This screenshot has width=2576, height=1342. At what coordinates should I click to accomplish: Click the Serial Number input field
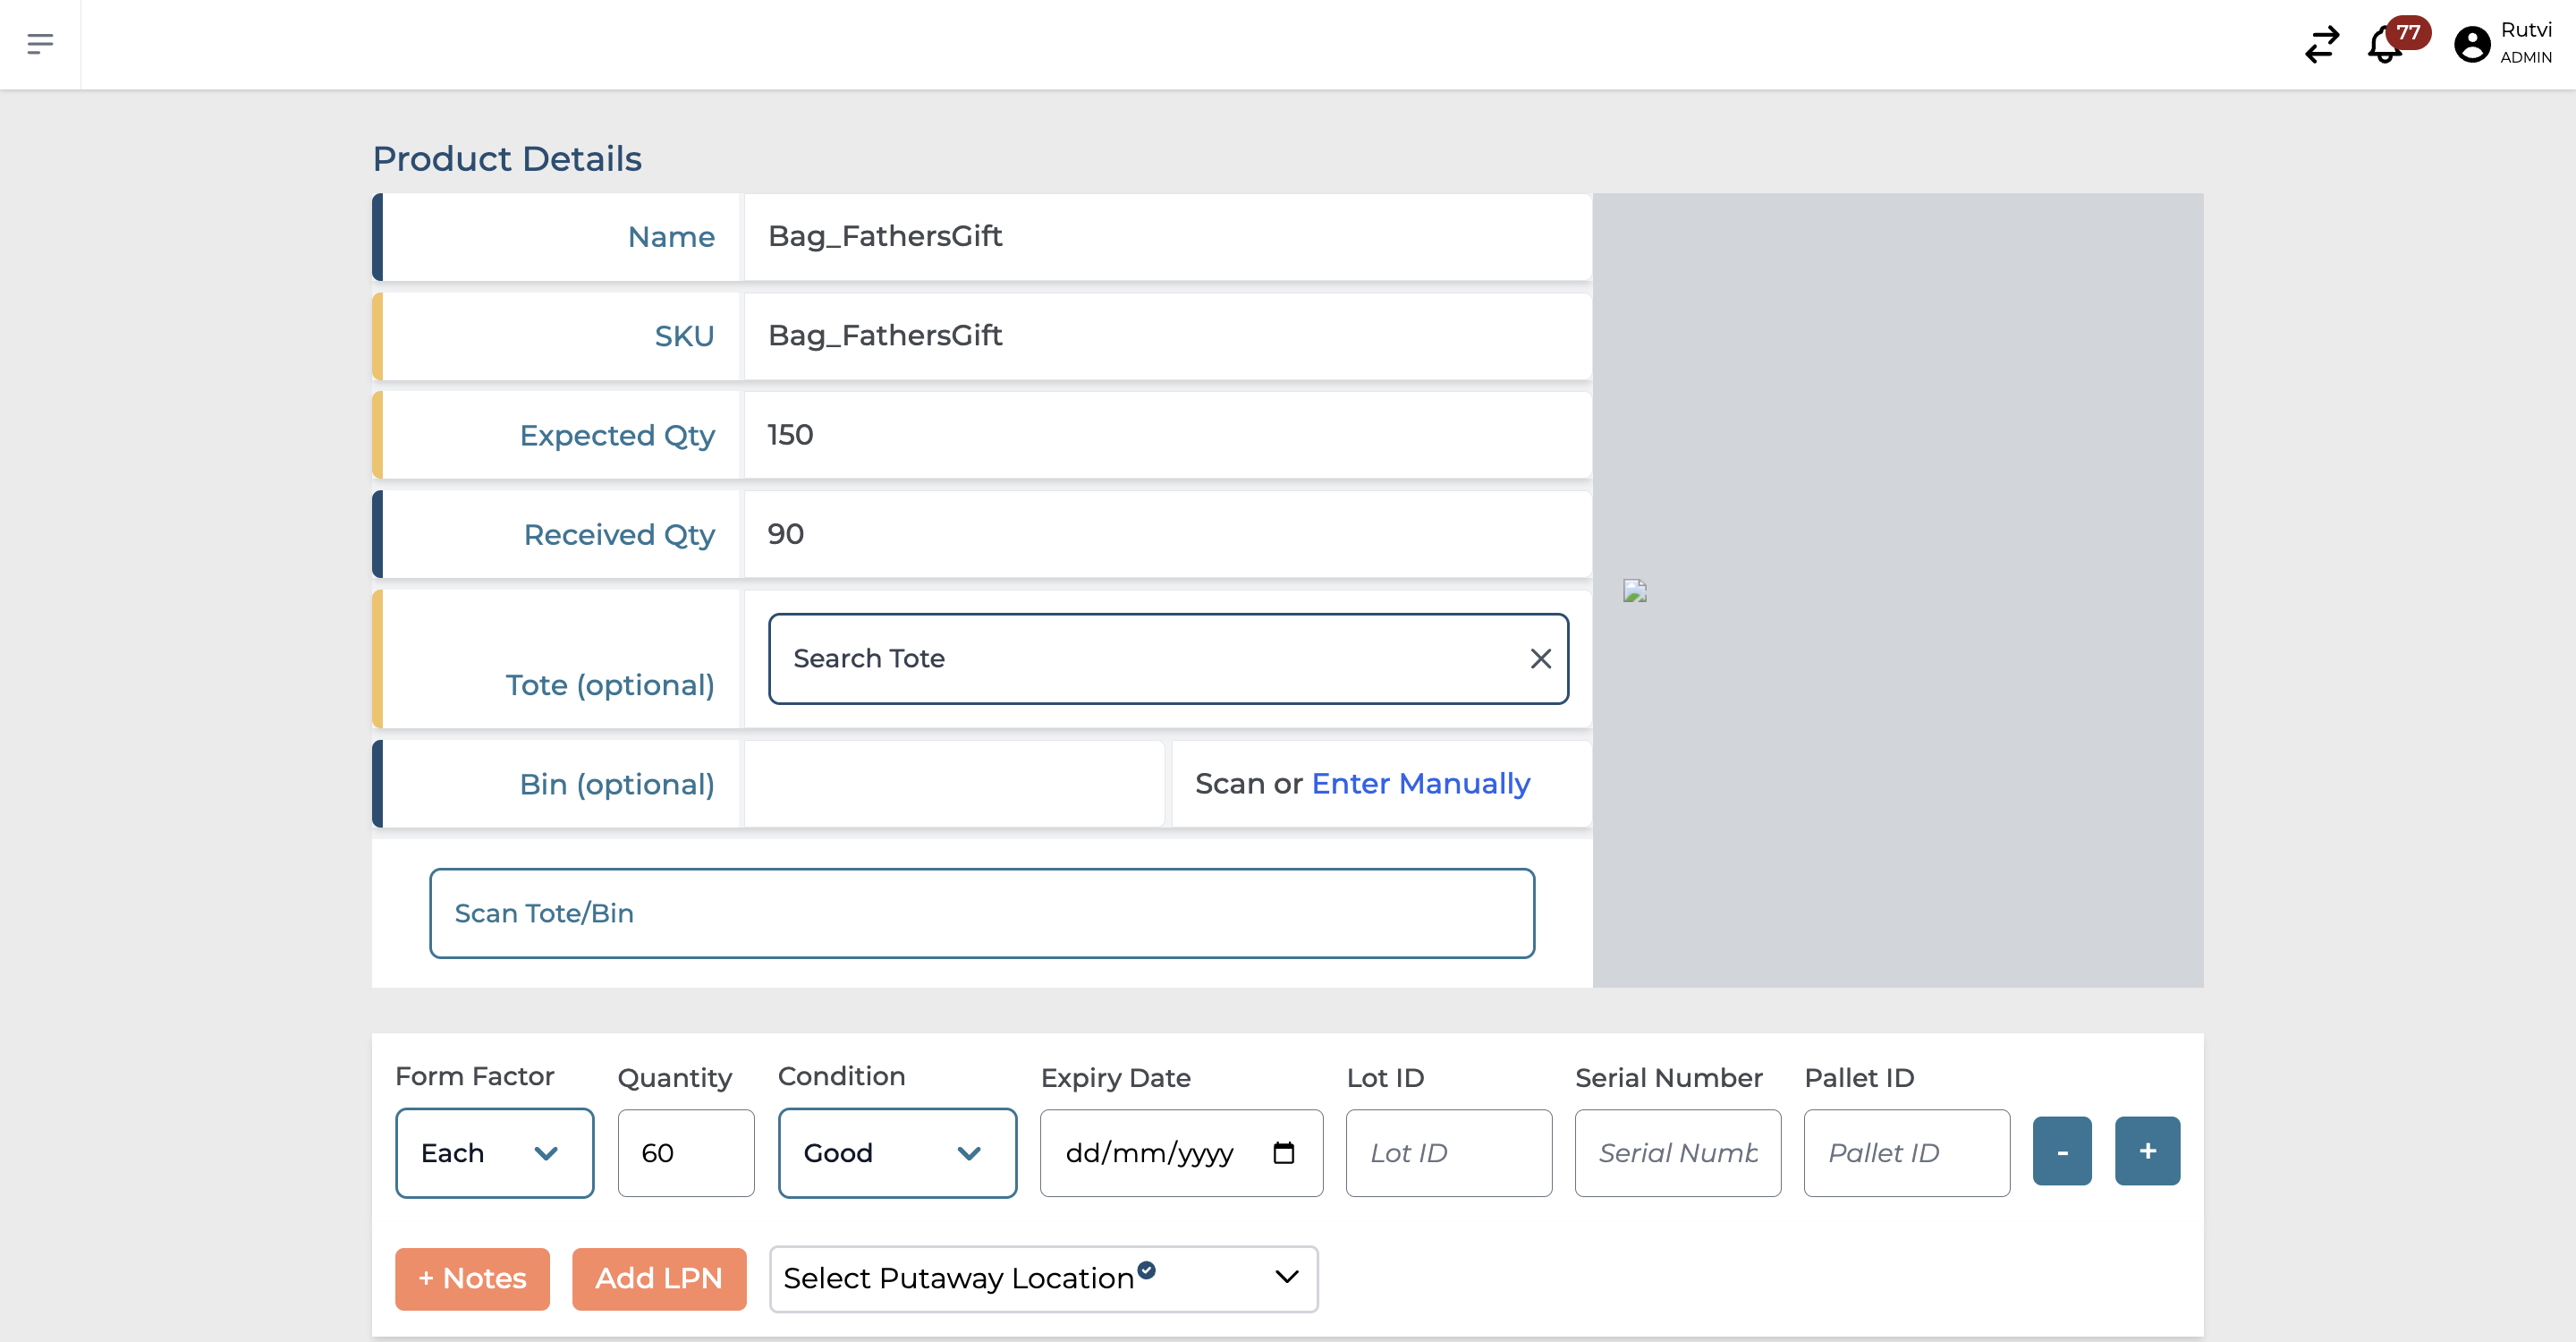pyautogui.click(x=1674, y=1151)
